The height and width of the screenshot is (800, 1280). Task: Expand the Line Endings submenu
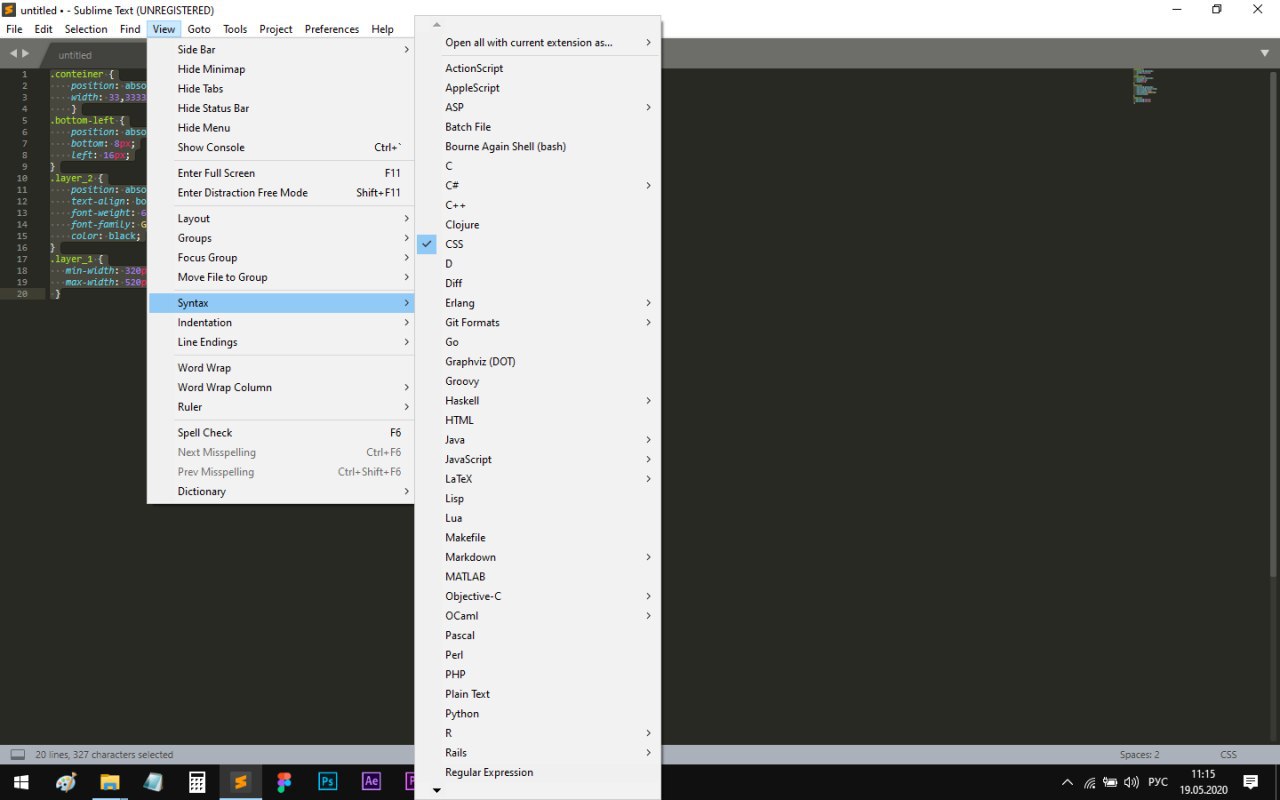[x=281, y=342]
